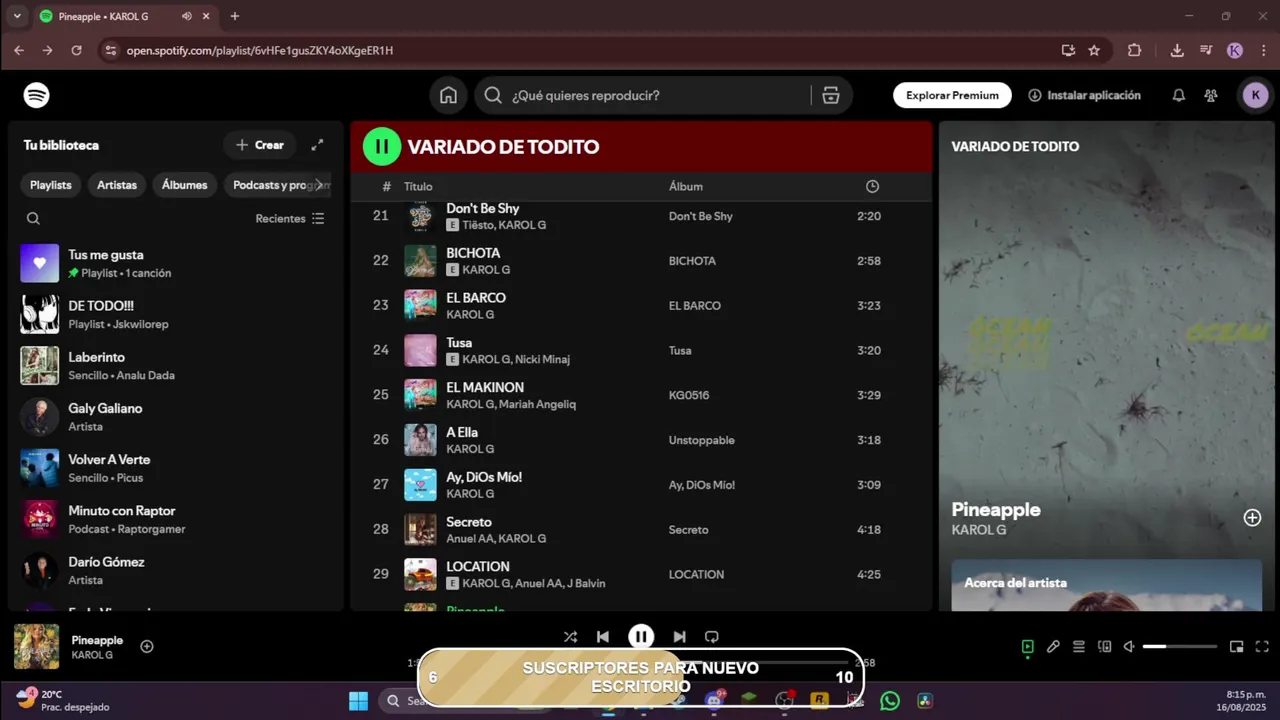The width and height of the screenshot is (1280, 720).
Task: Open the K profile avatar menu in Spotify
Action: pos(1255,95)
